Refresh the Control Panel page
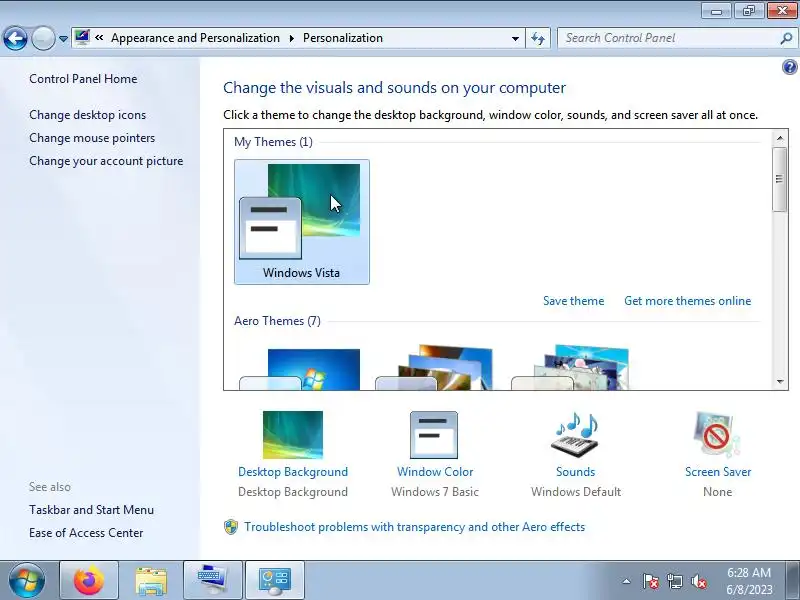The image size is (800, 600). pyautogui.click(x=538, y=38)
